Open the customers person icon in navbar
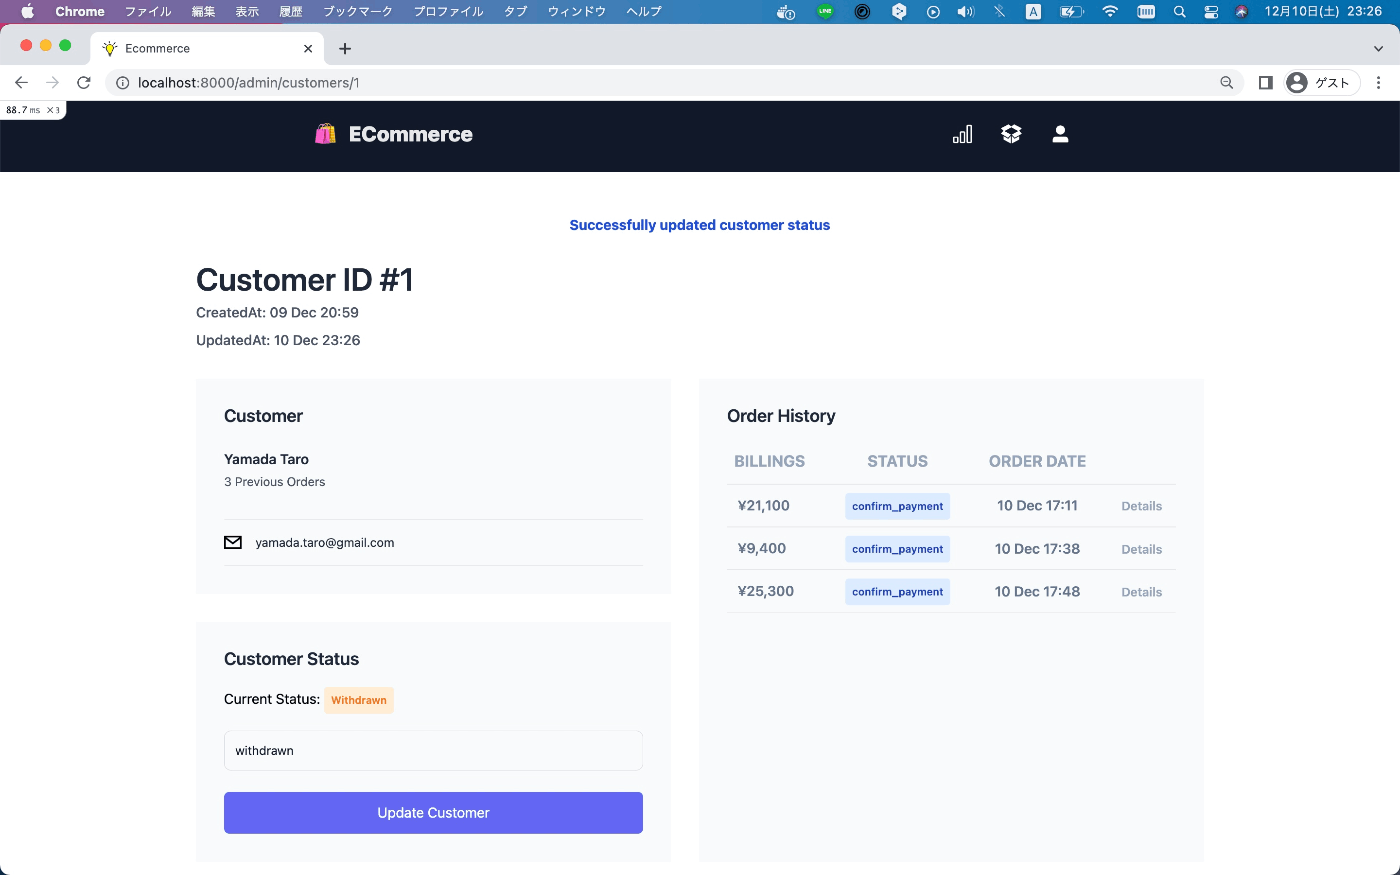Image resolution: width=1400 pixels, height=875 pixels. [x=1060, y=133]
